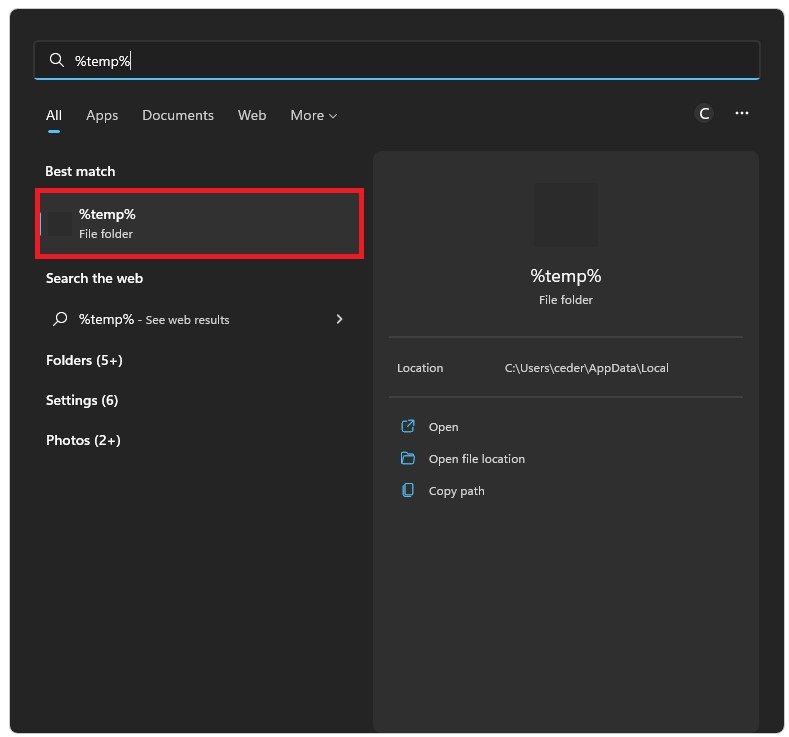Image resolution: width=789 pixels, height=737 pixels.
Task: Select the %temp% File folder best match
Action: point(199,223)
